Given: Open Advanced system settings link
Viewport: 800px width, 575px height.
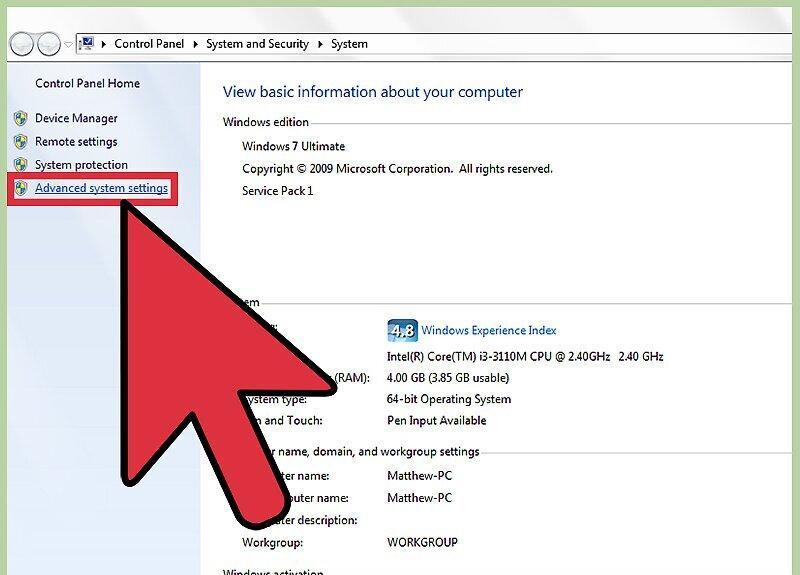Looking at the screenshot, I should [102, 188].
